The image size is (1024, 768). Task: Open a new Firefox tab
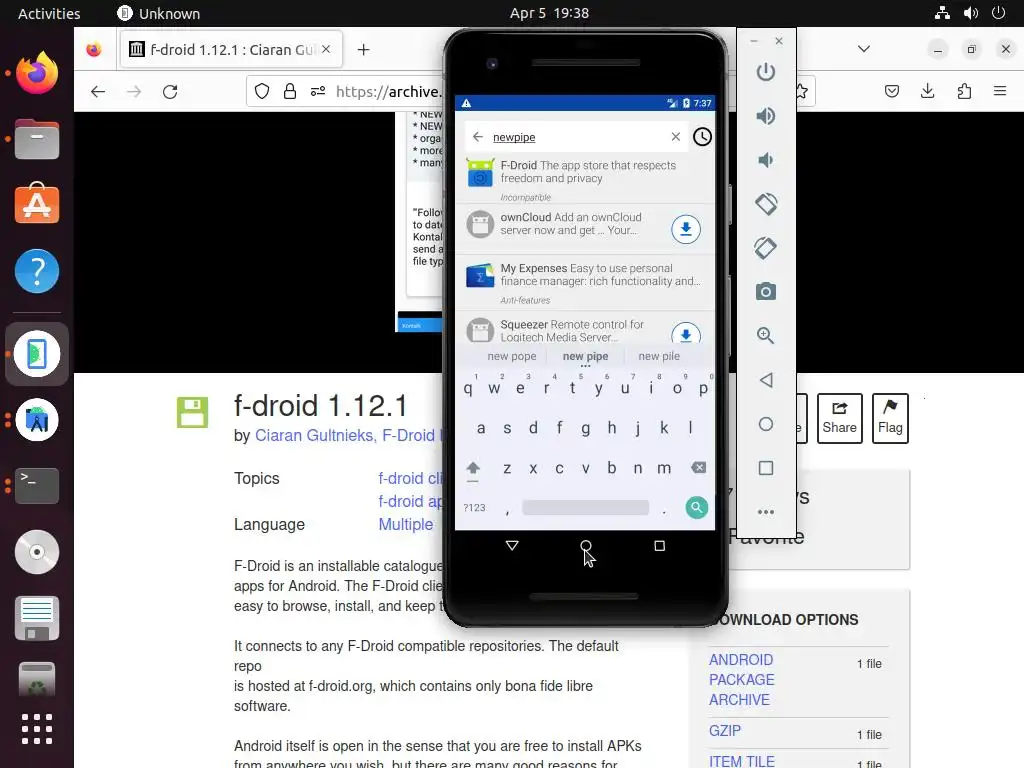pyautogui.click(x=364, y=50)
